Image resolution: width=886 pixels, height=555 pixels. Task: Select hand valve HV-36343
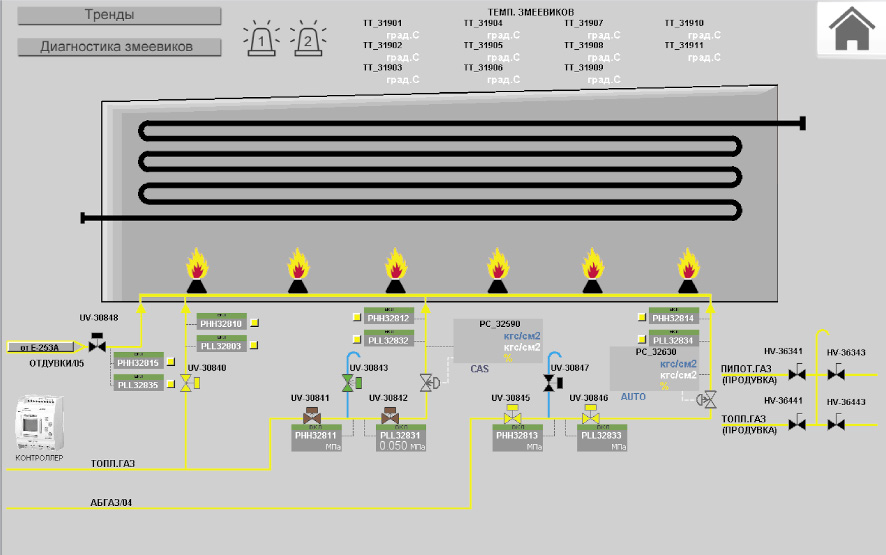836,372
